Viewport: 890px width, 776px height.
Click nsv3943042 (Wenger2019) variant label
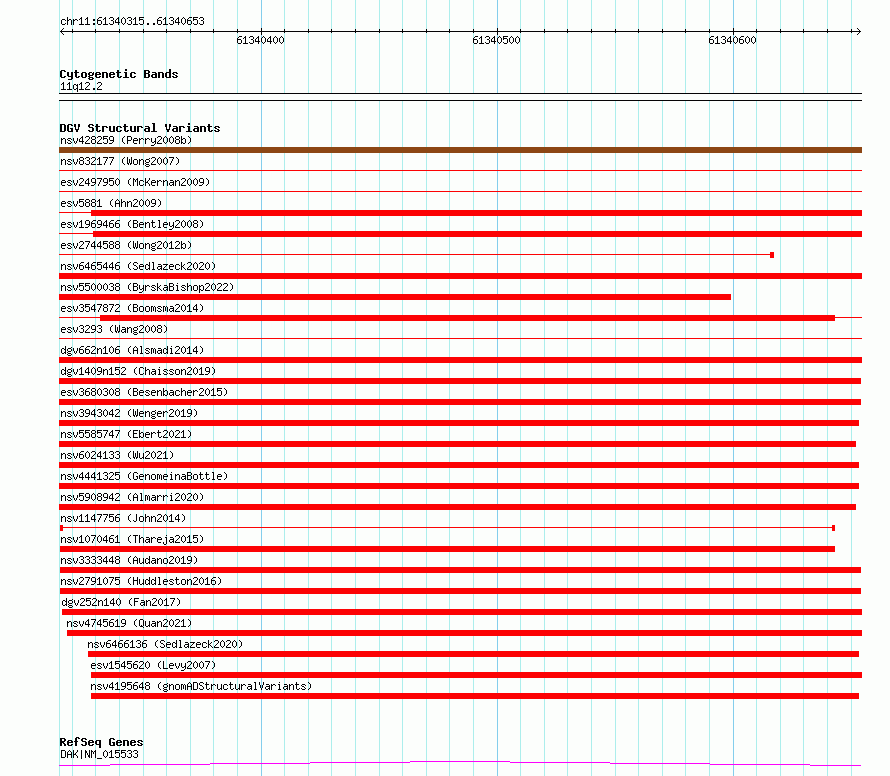click(129, 413)
